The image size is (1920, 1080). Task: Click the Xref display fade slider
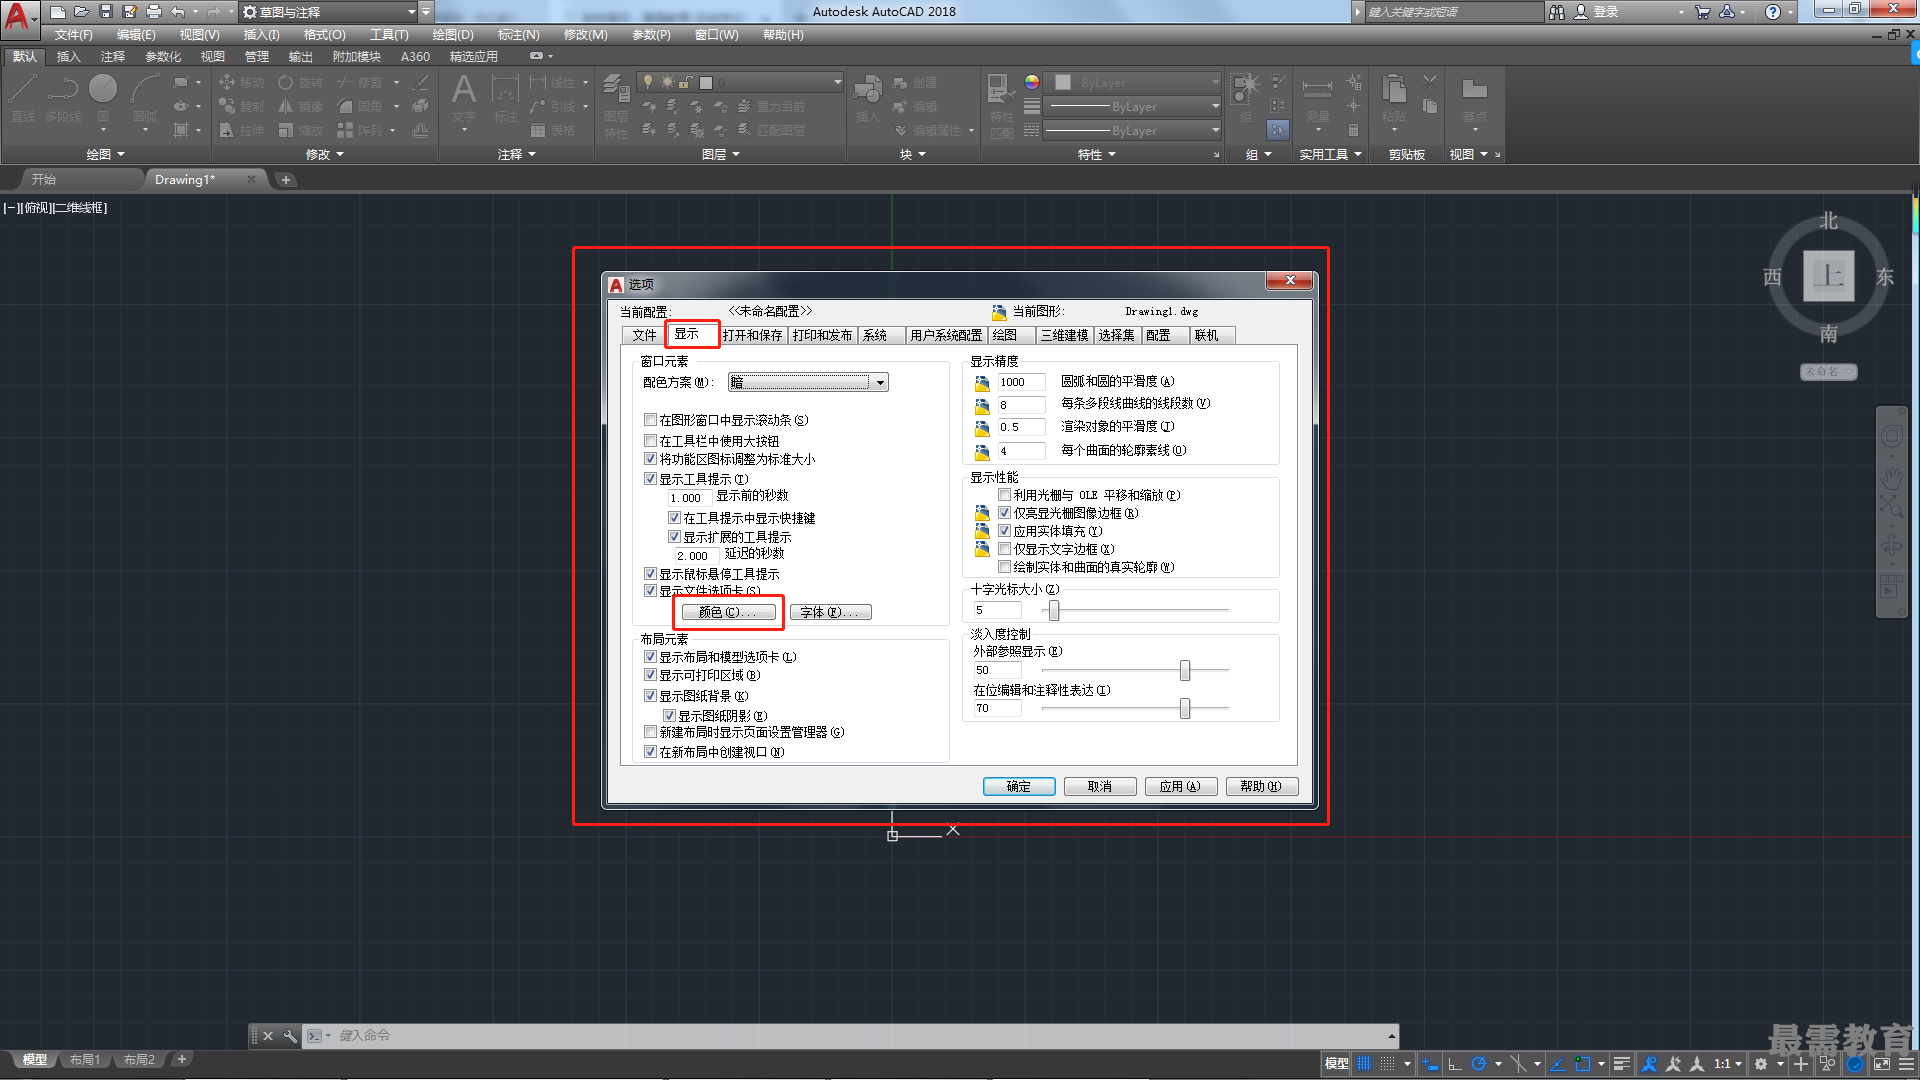(x=1185, y=670)
